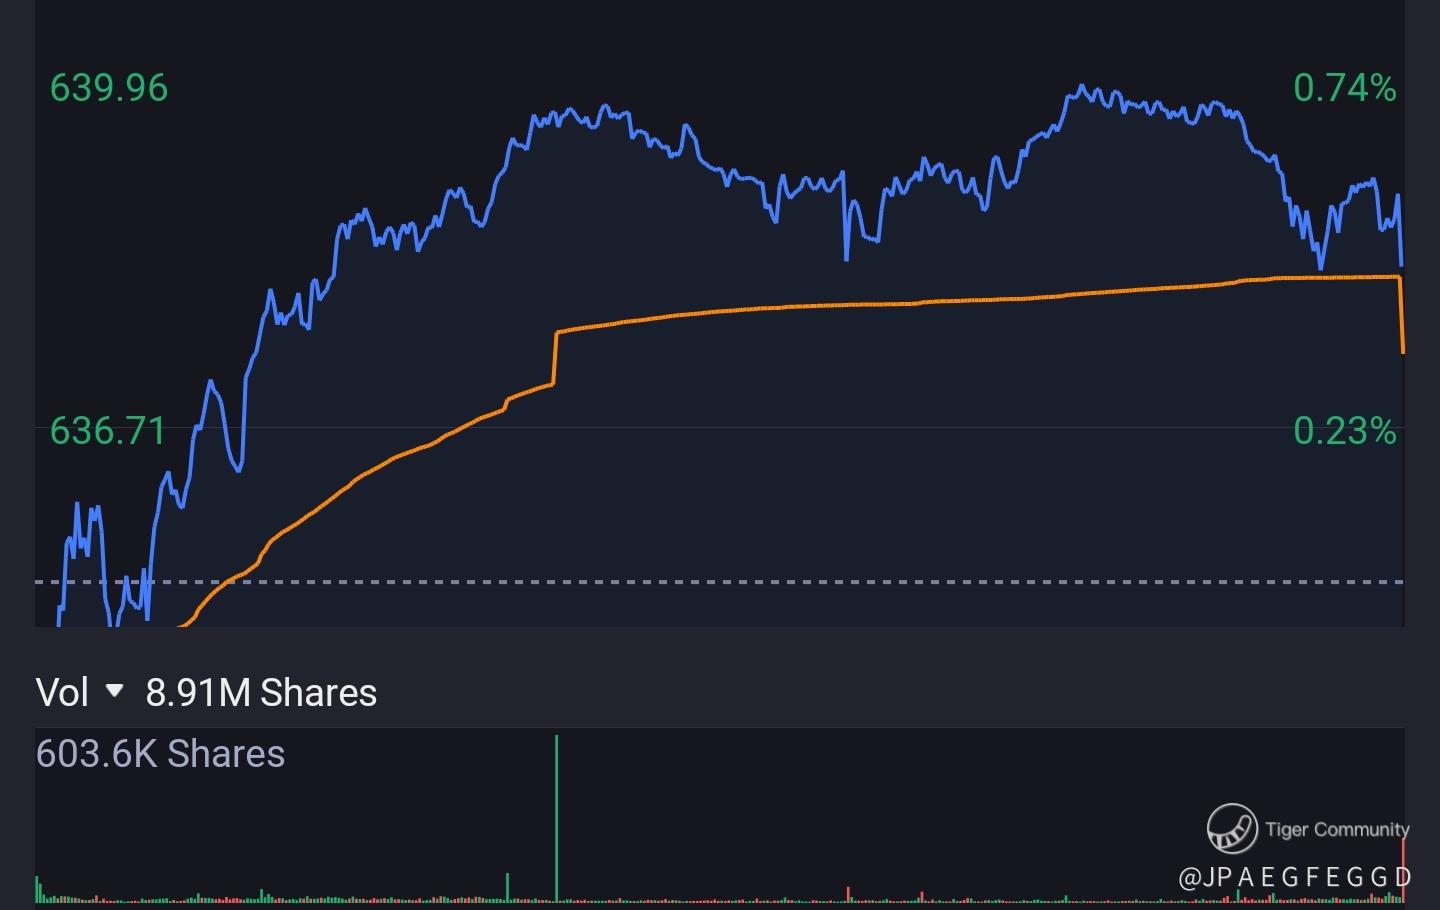Click the 0.23% percent change label
Image resolution: width=1440 pixels, height=910 pixels.
coord(1344,431)
